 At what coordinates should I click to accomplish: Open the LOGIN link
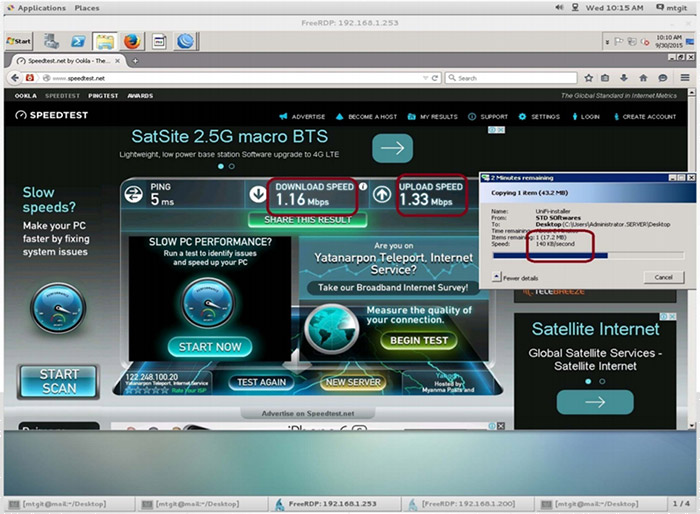[x=586, y=117]
